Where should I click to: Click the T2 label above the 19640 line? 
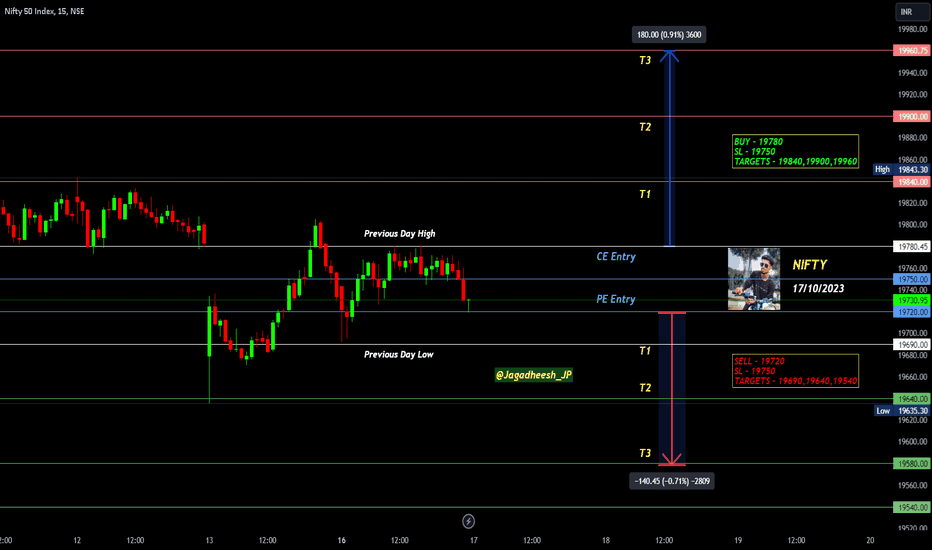(x=645, y=388)
